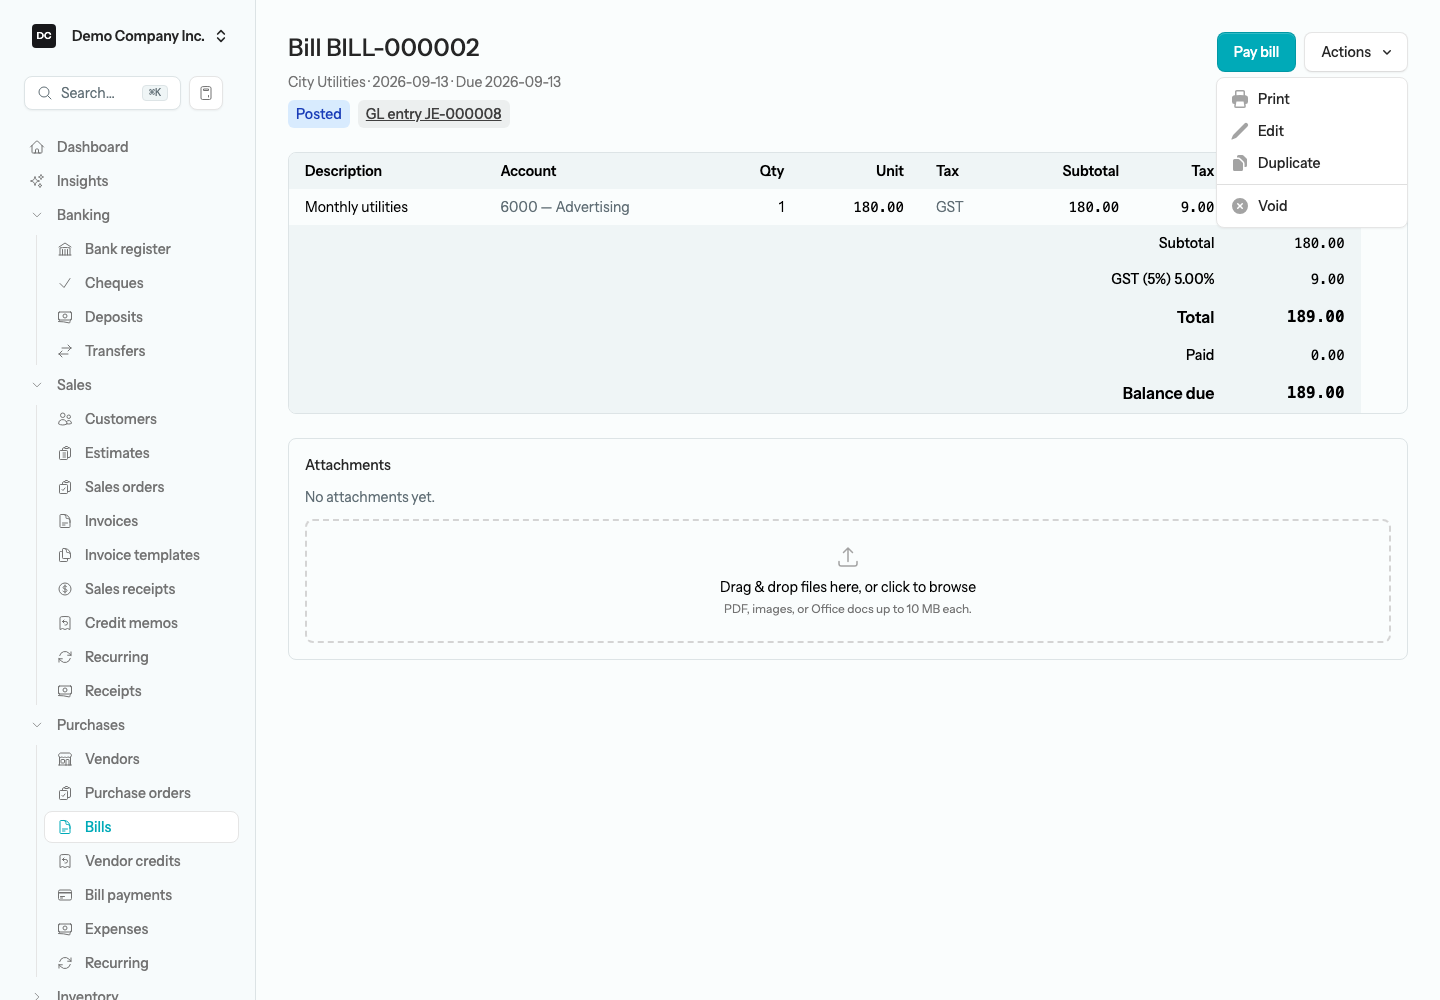Image resolution: width=1440 pixels, height=1000 pixels.
Task: Open Estimates in the sidebar
Action: tap(141, 453)
